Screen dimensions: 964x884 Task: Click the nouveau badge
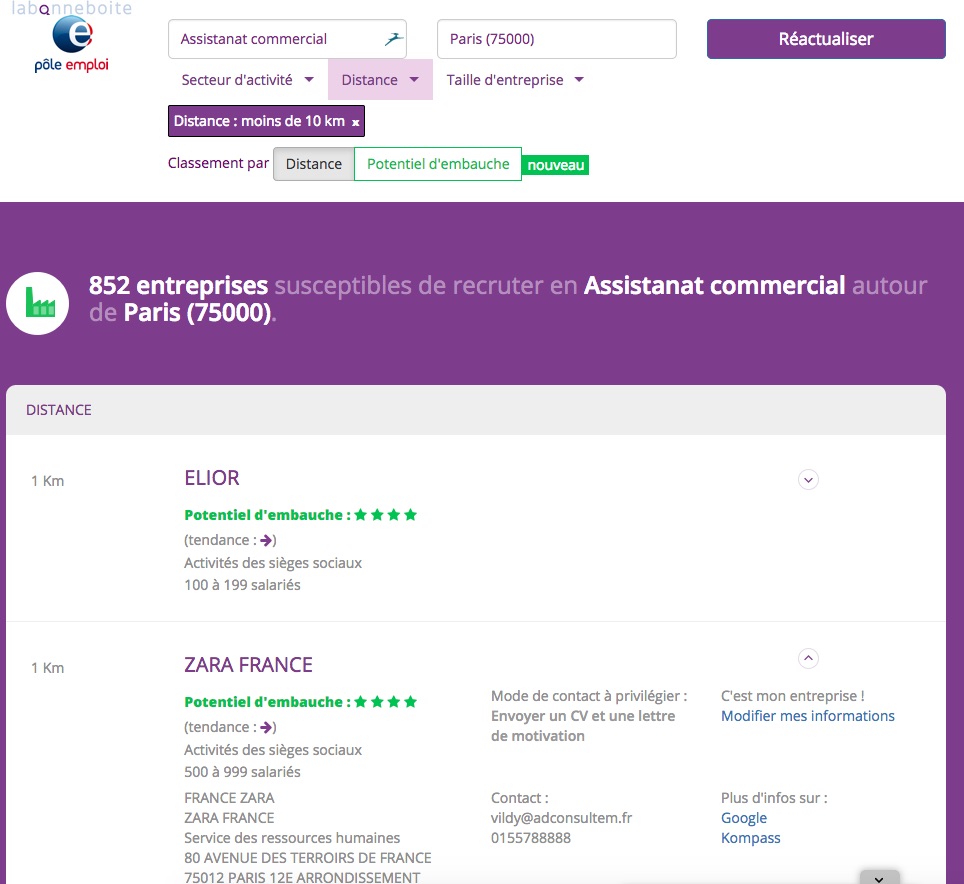[x=555, y=165]
